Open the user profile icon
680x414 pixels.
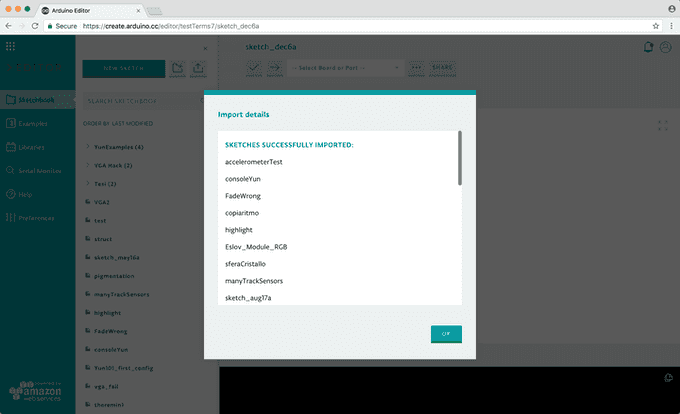665,47
